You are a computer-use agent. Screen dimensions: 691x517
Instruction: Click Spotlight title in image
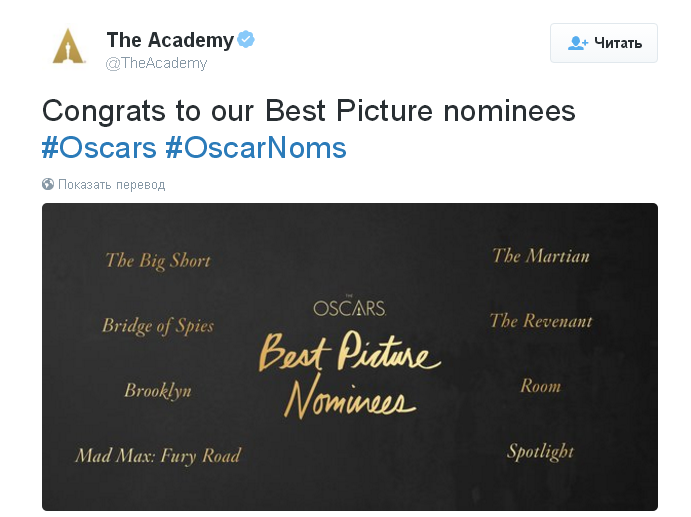coord(540,451)
